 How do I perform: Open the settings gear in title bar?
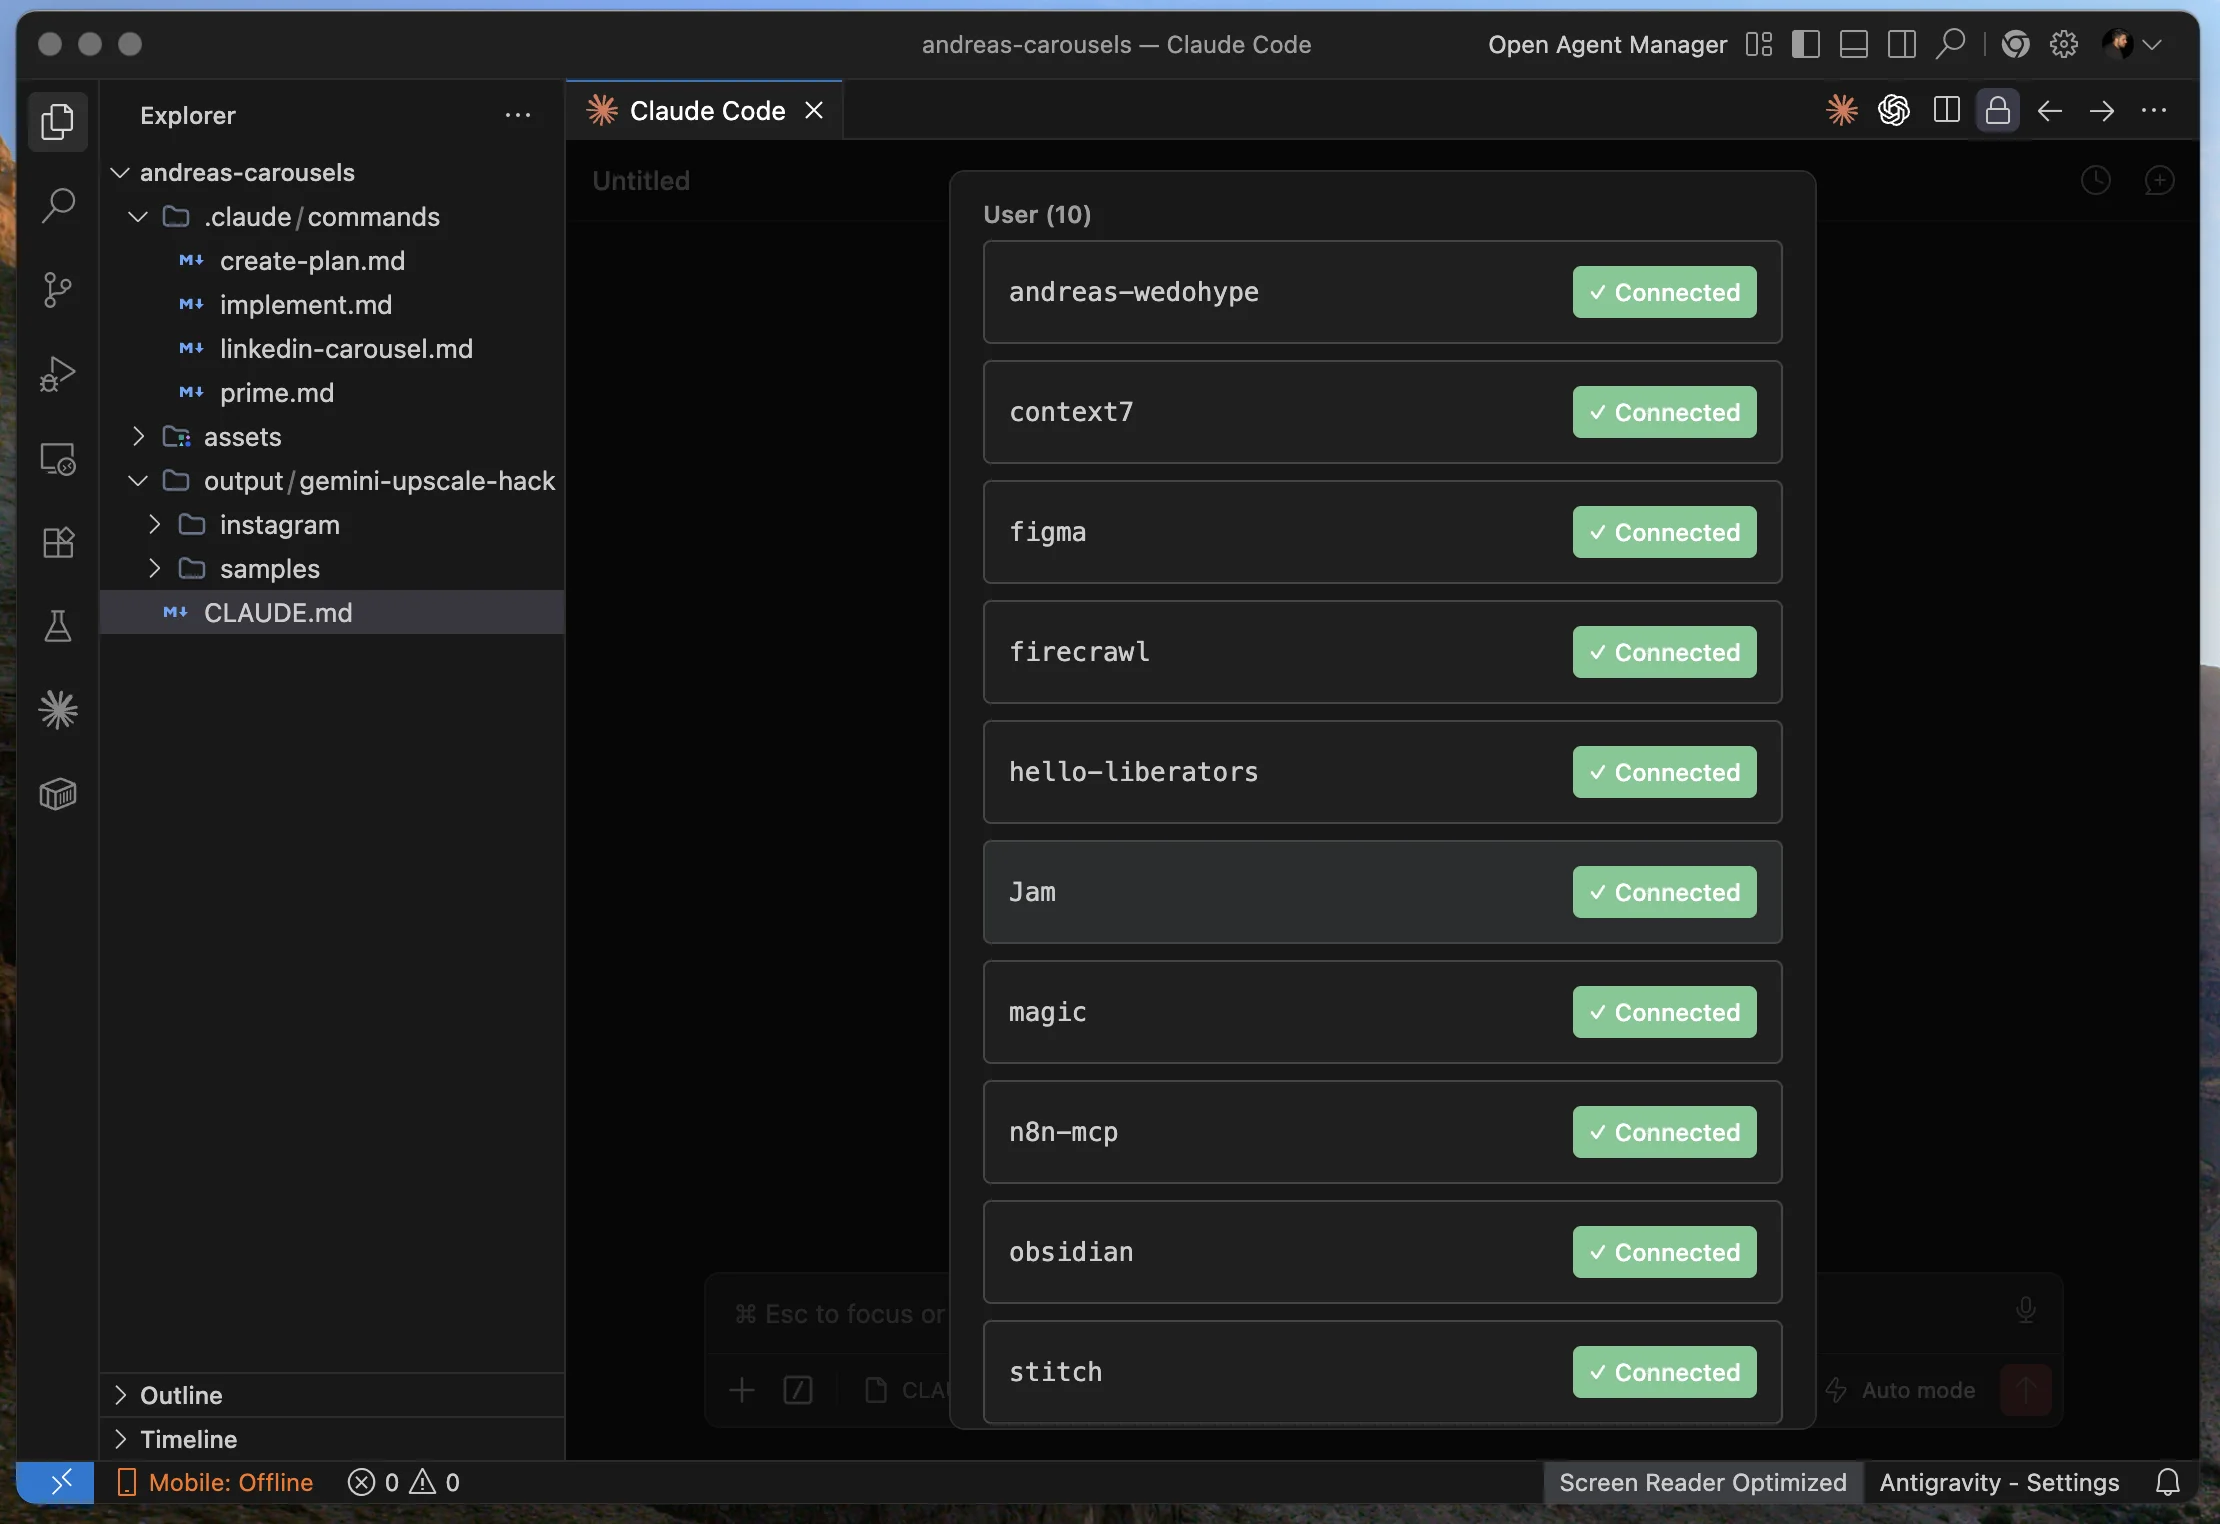tap(2064, 44)
